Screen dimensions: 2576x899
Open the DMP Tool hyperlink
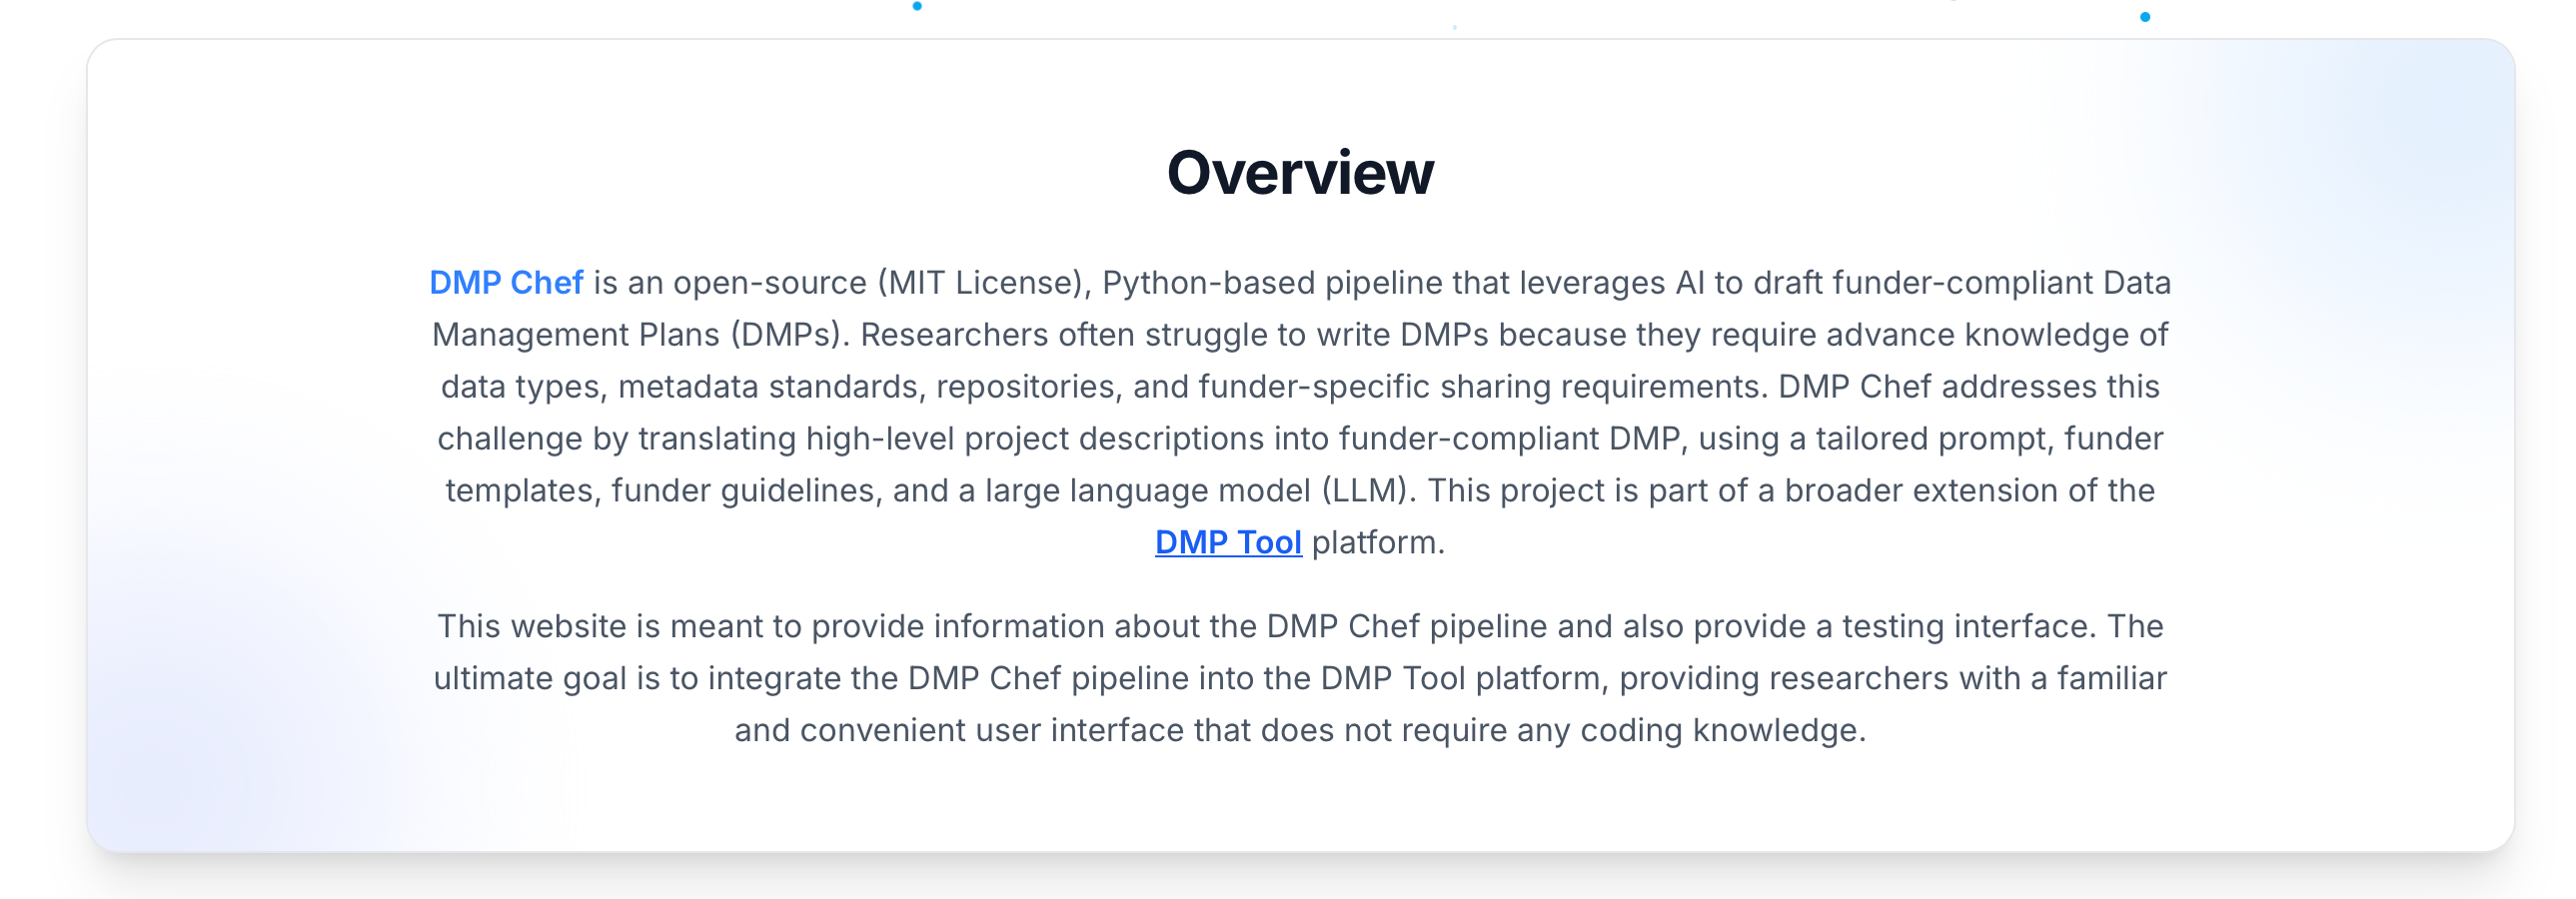(1227, 542)
